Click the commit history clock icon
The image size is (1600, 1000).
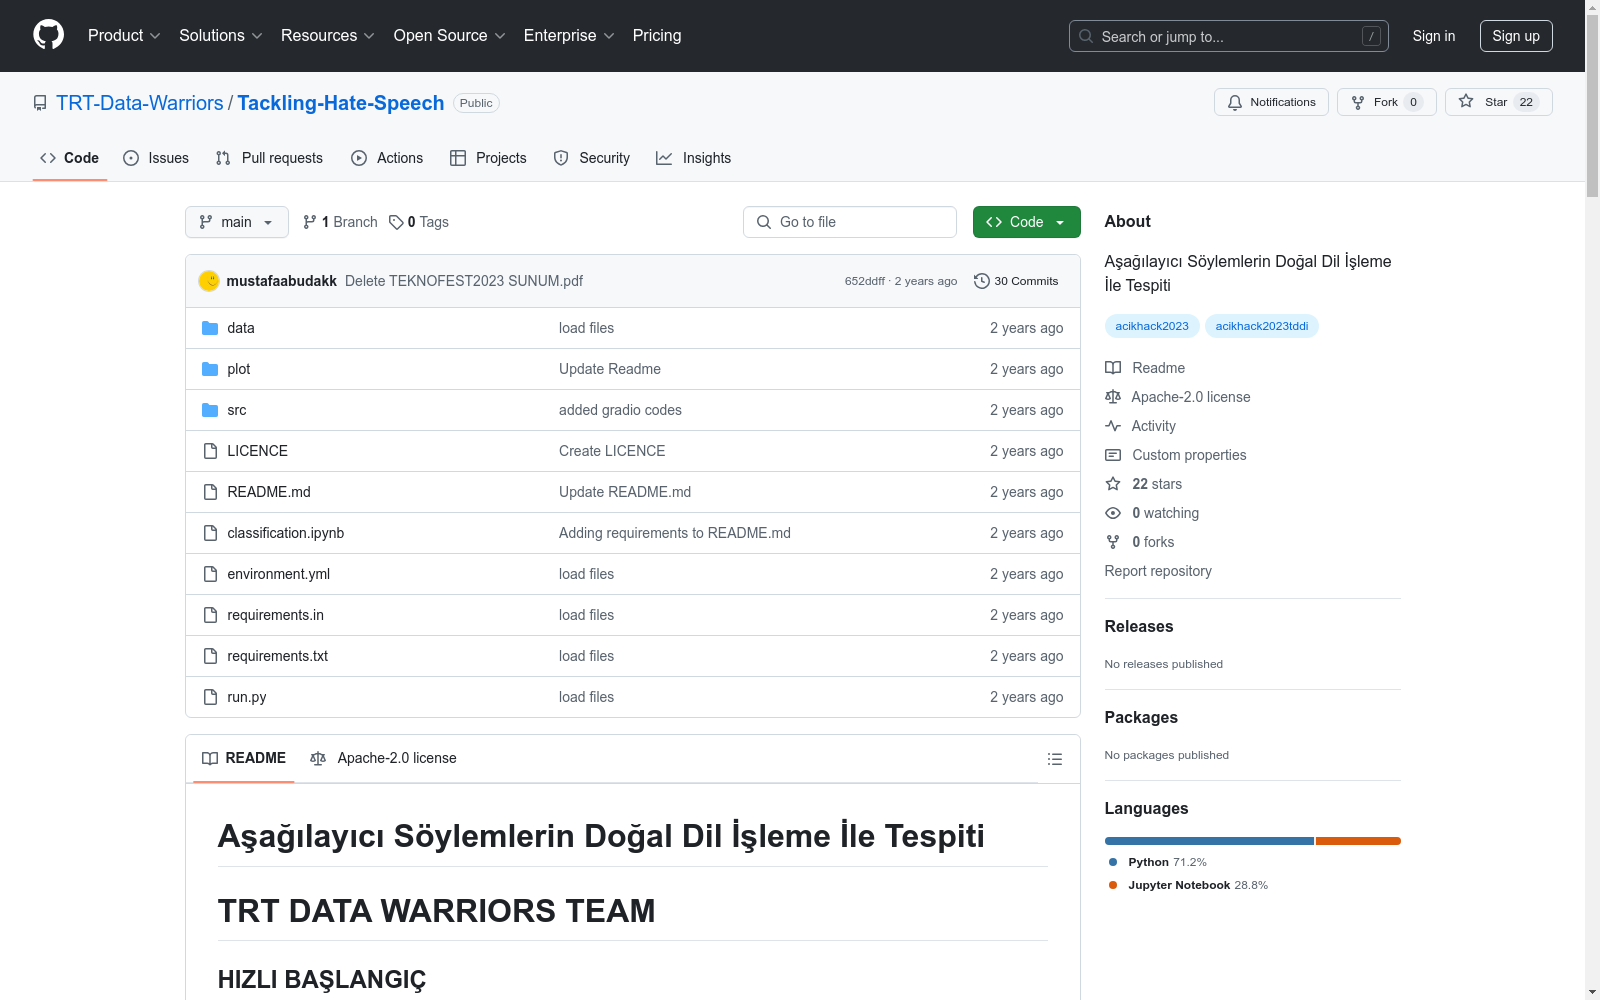click(x=982, y=281)
